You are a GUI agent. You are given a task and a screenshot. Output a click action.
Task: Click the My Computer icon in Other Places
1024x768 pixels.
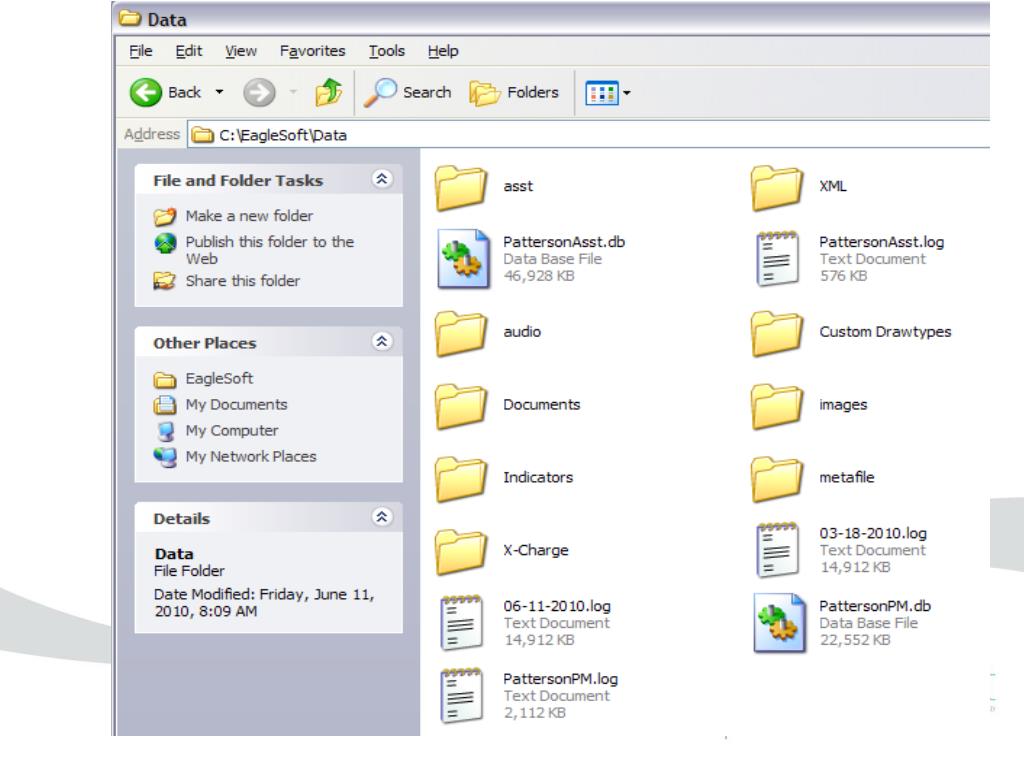click(166, 430)
